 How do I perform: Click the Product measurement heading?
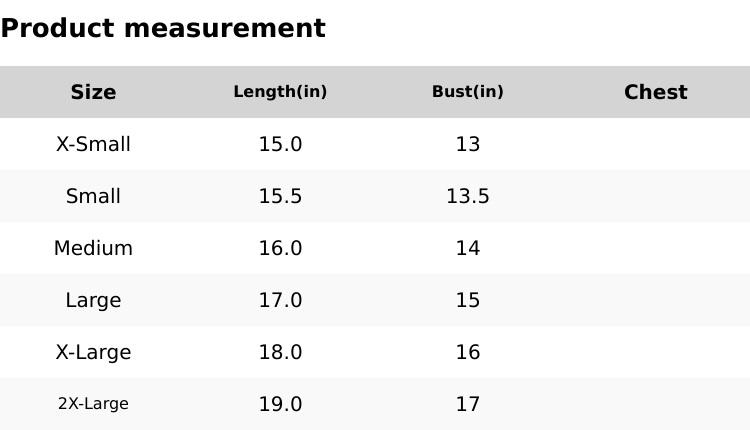click(163, 28)
